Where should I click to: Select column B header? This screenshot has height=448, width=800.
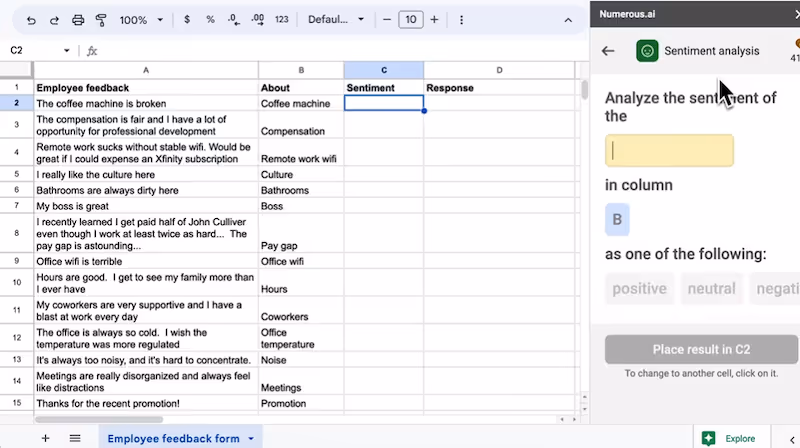[x=301, y=70]
